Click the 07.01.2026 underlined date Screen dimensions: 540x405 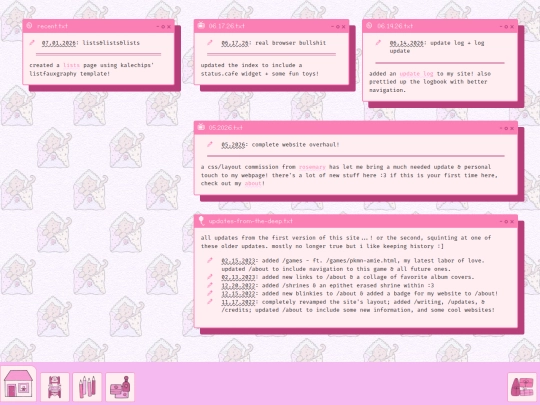(x=59, y=43)
